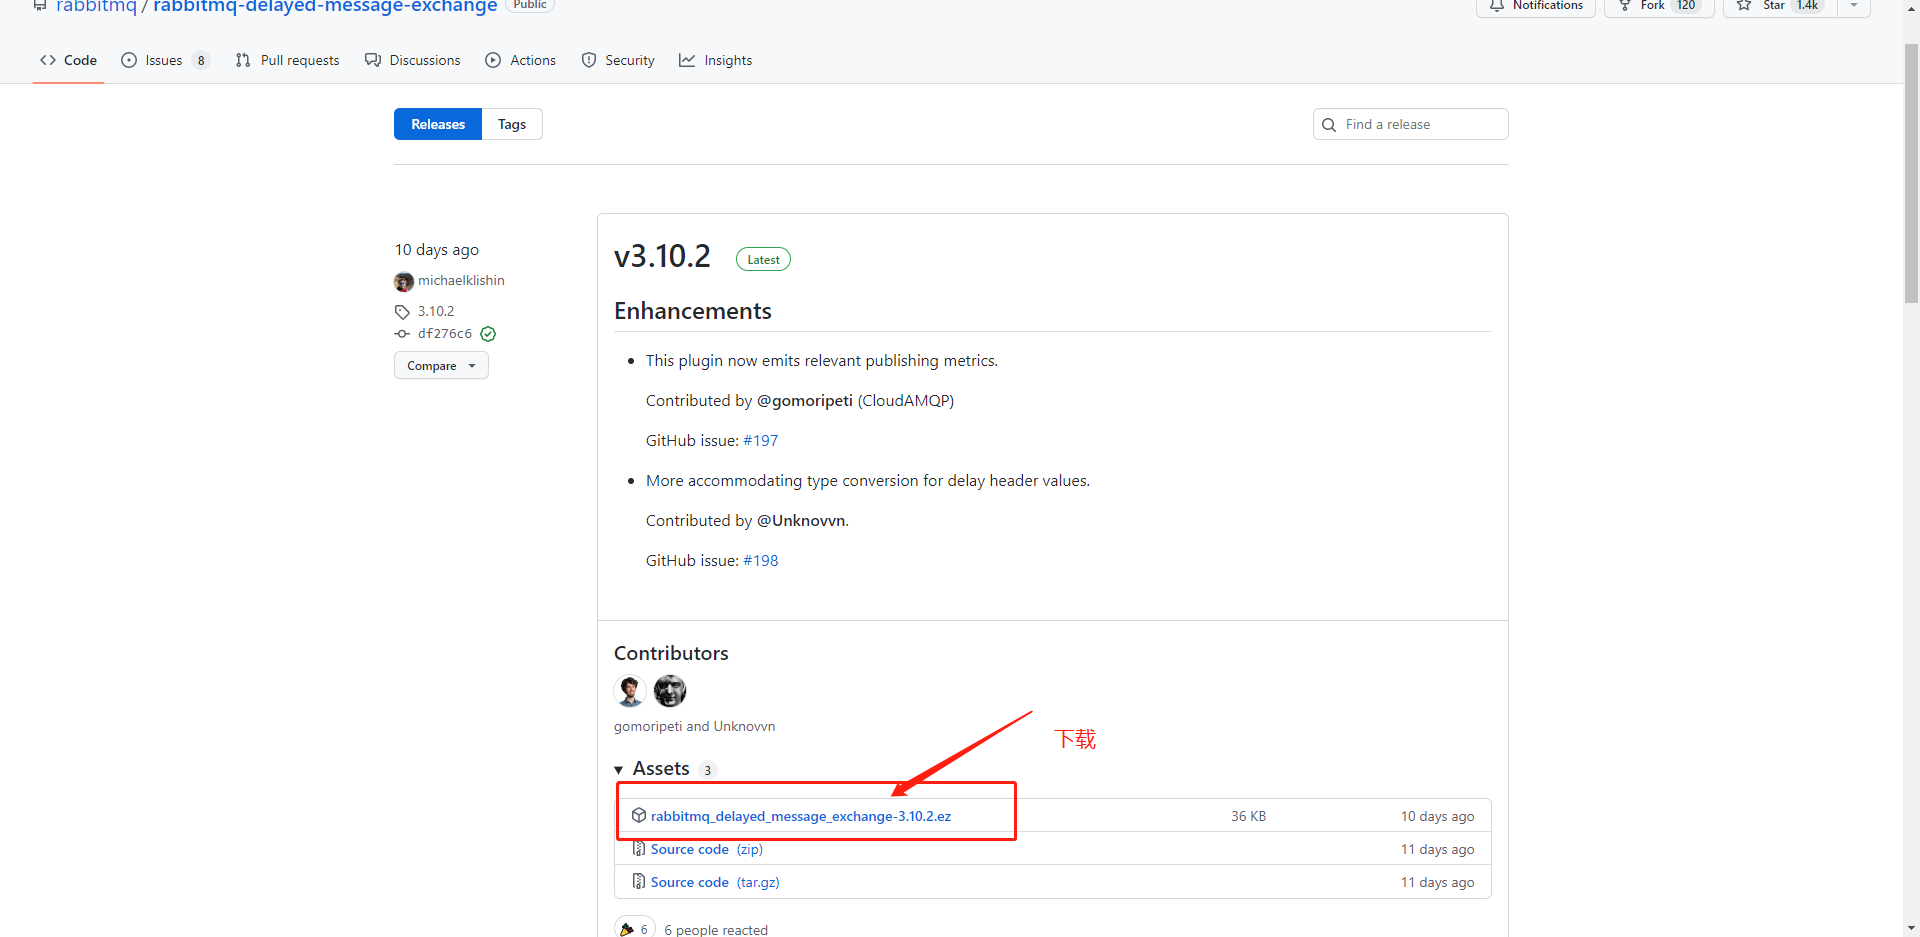
Task: Click the Issues circle icon
Action: 129,60
